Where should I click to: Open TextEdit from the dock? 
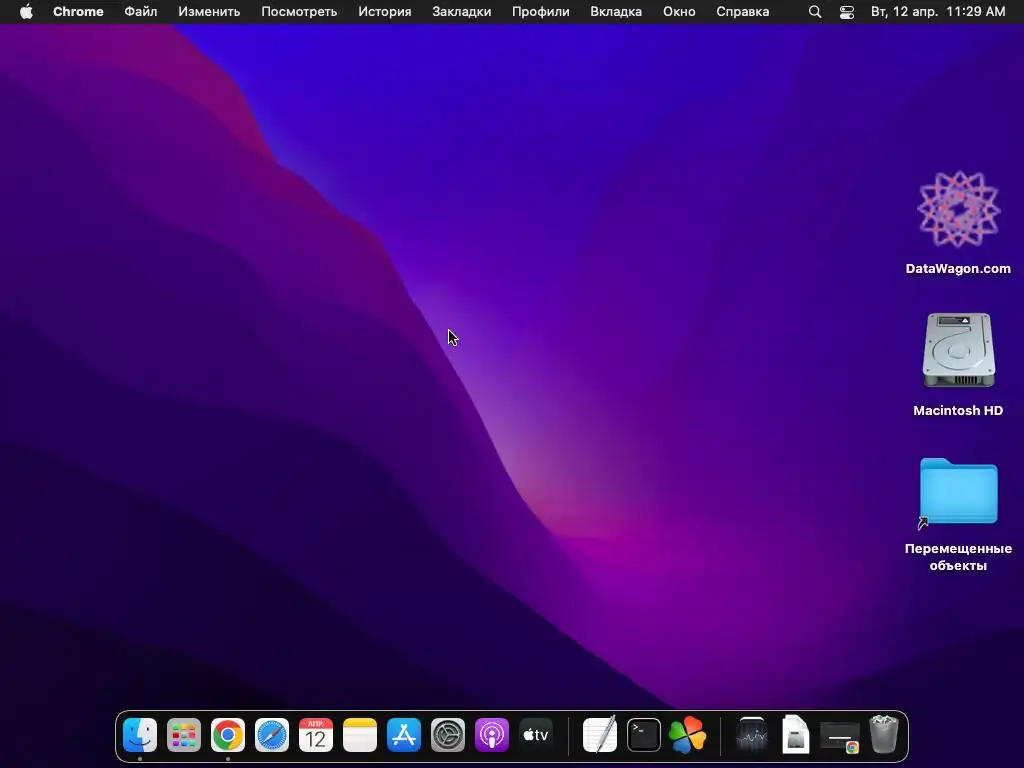(600, 735)
